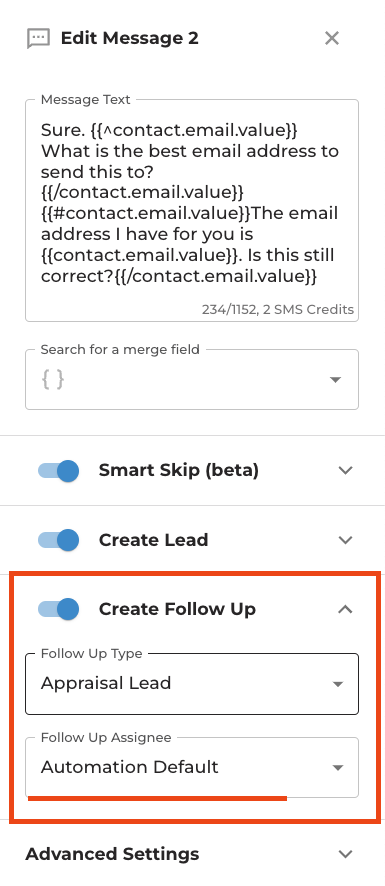The width and height of the screenshot is (385, 886).
Task: Open the Follow Up Assignee dropdown
Action: tap(192, 767)
